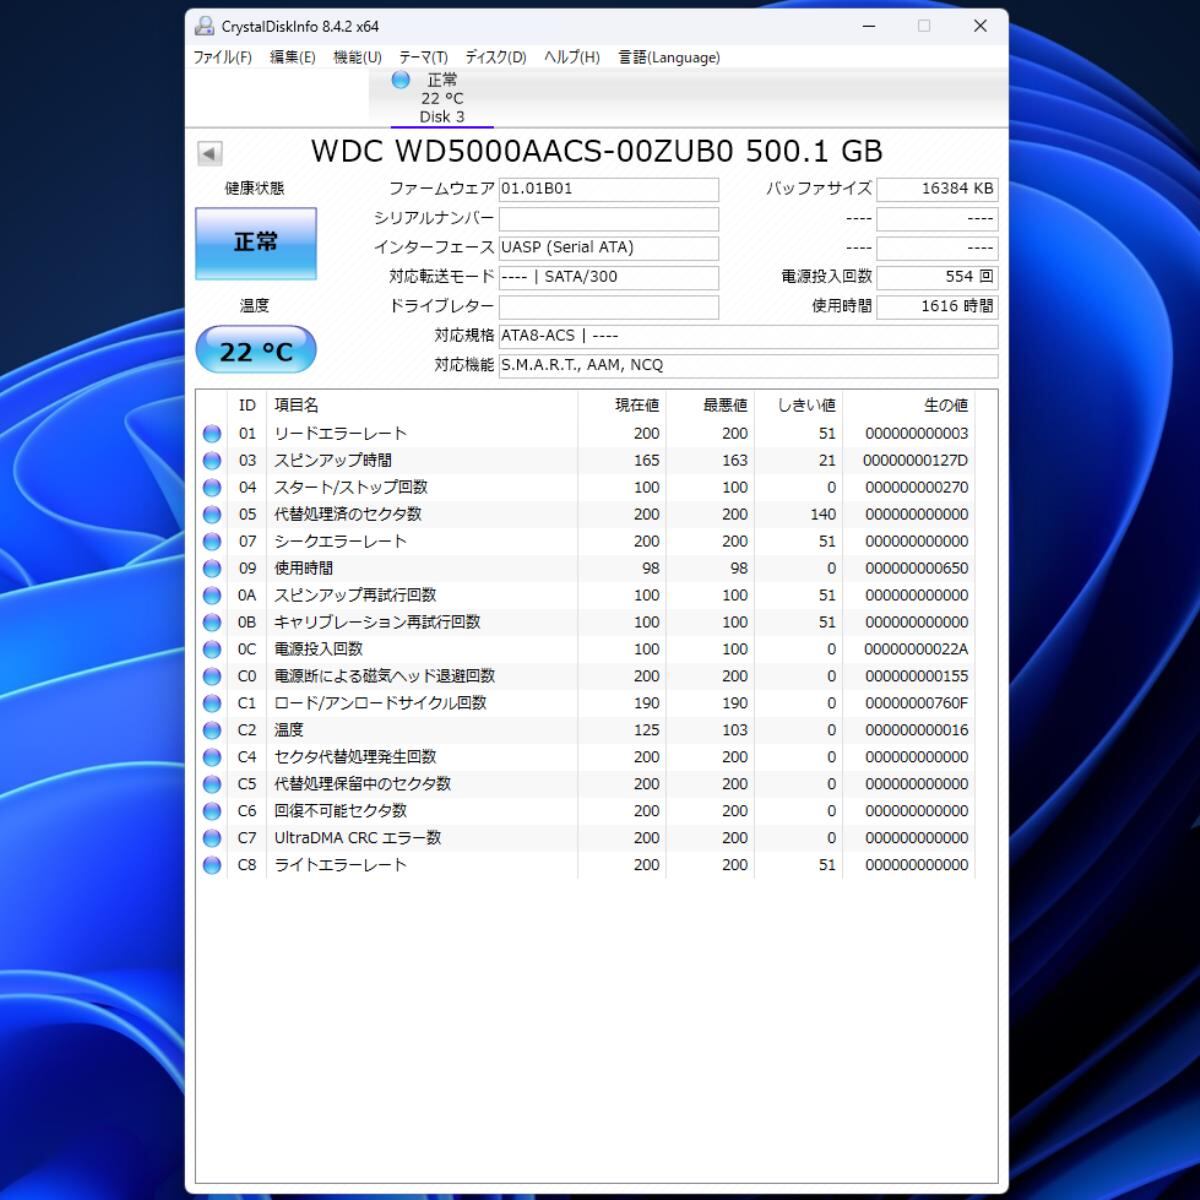Click the status orb for リードエラーレート row
The image size is (1200, 1200).
point(212,434)
